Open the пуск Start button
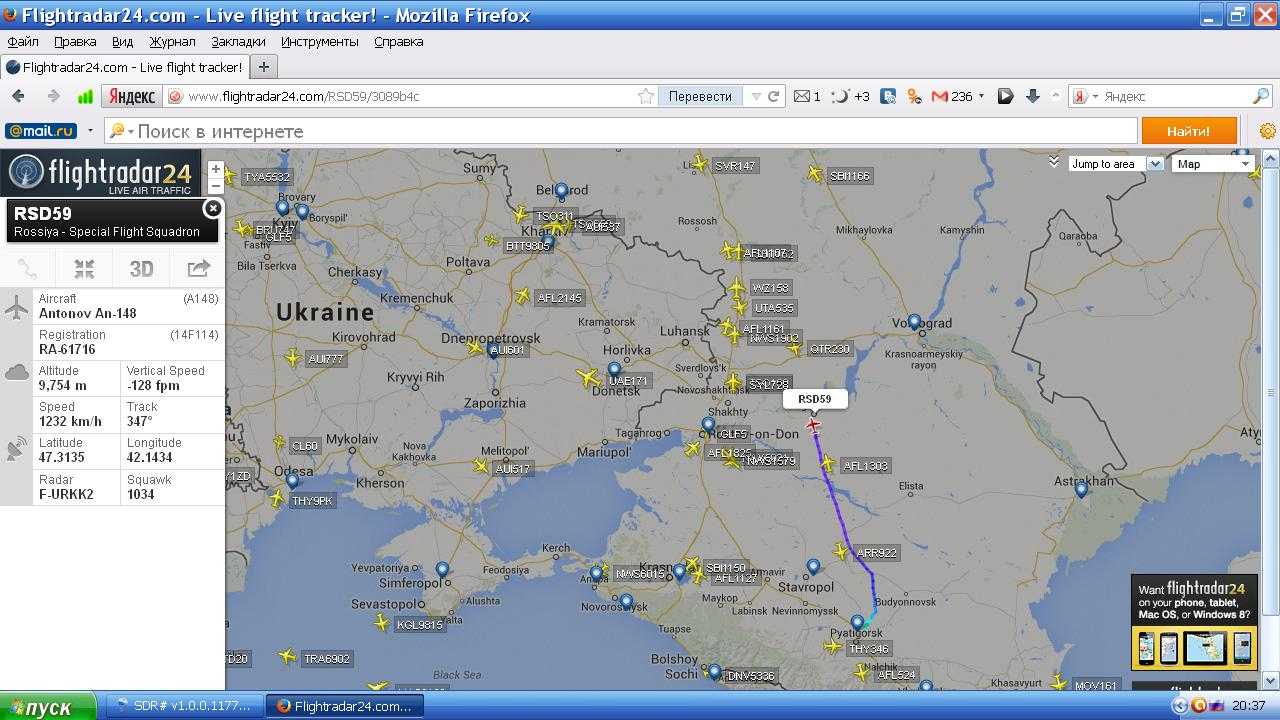Viewport: 1280px width, 720px height. pyautogui.click(x=48, y=706)
